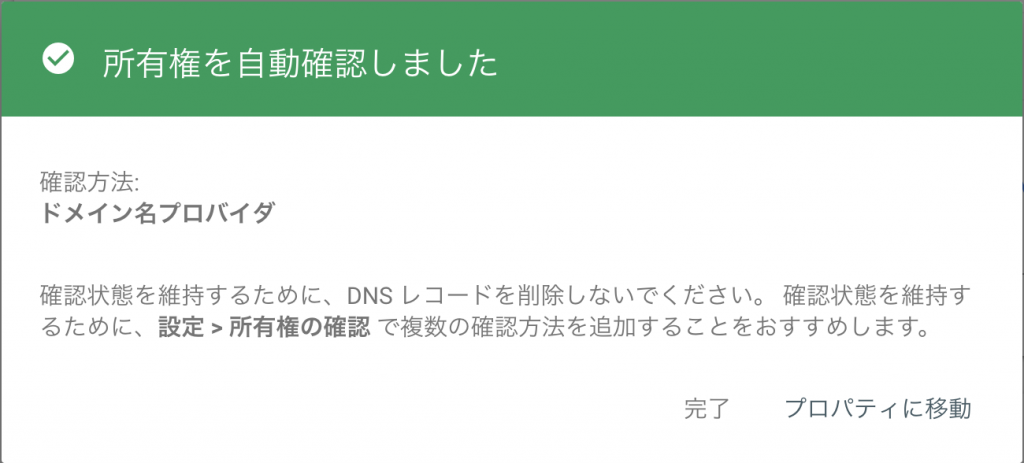Click the DNS word in the message
Screen dimensions: 1024x463
tap(369, 296)
